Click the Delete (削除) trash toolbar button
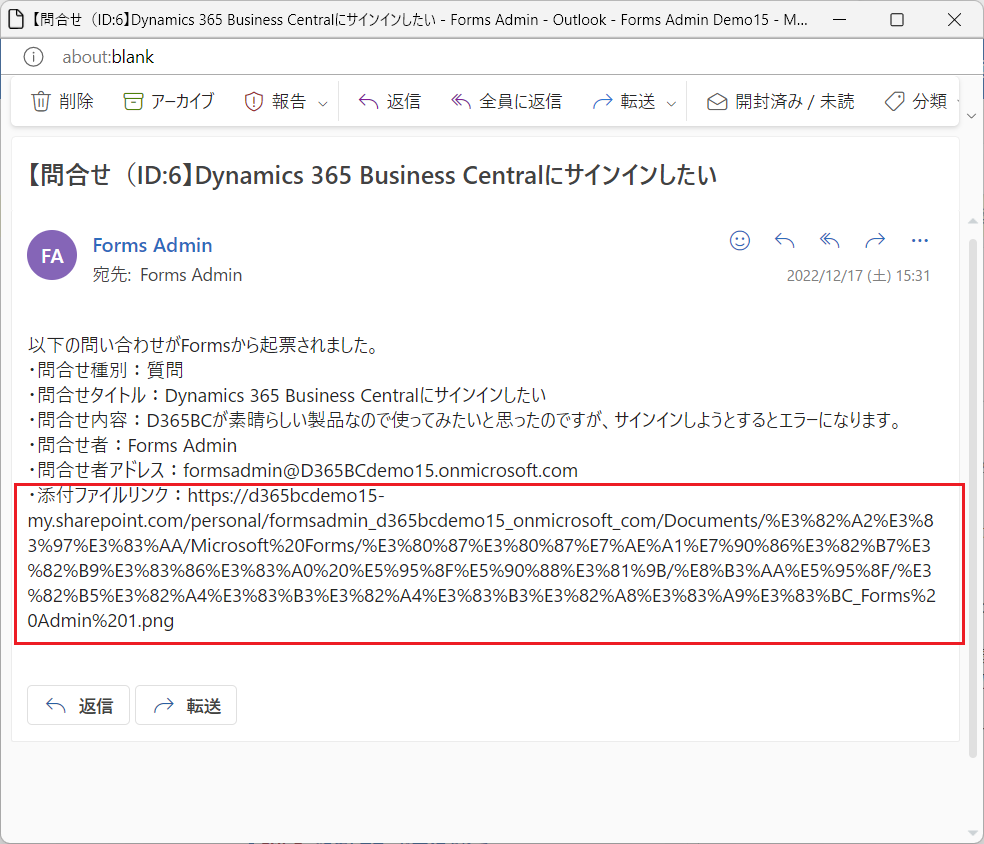This screenshot has width=984, height=844. 62,102
